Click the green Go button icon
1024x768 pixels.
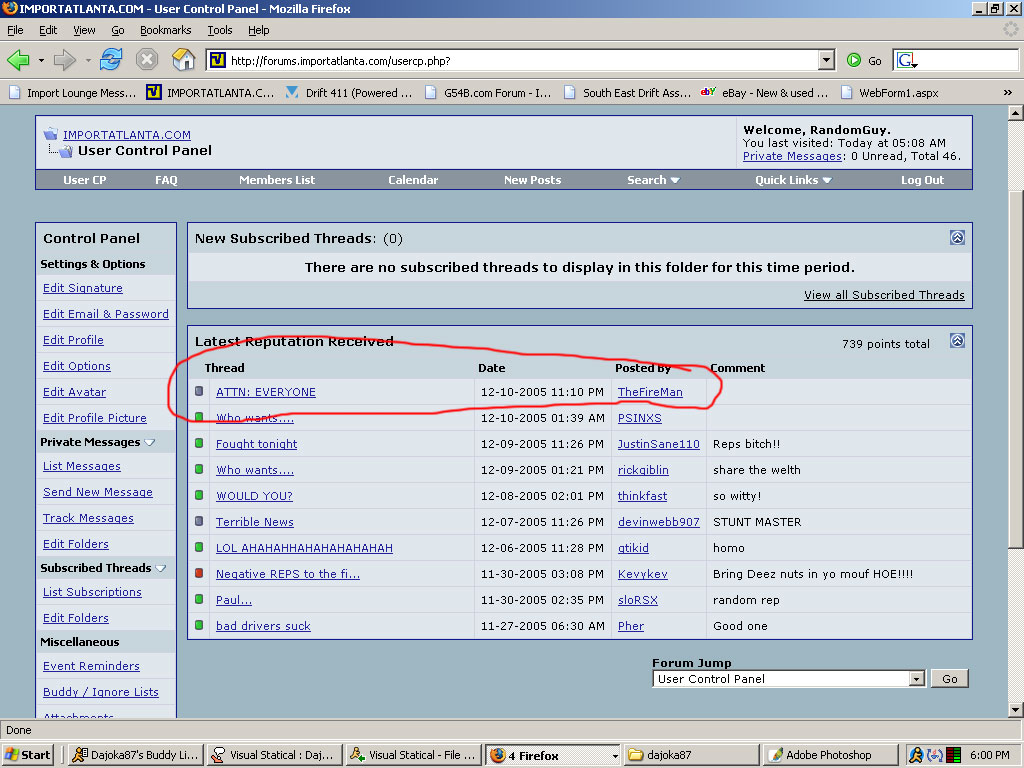coord(854,61)
